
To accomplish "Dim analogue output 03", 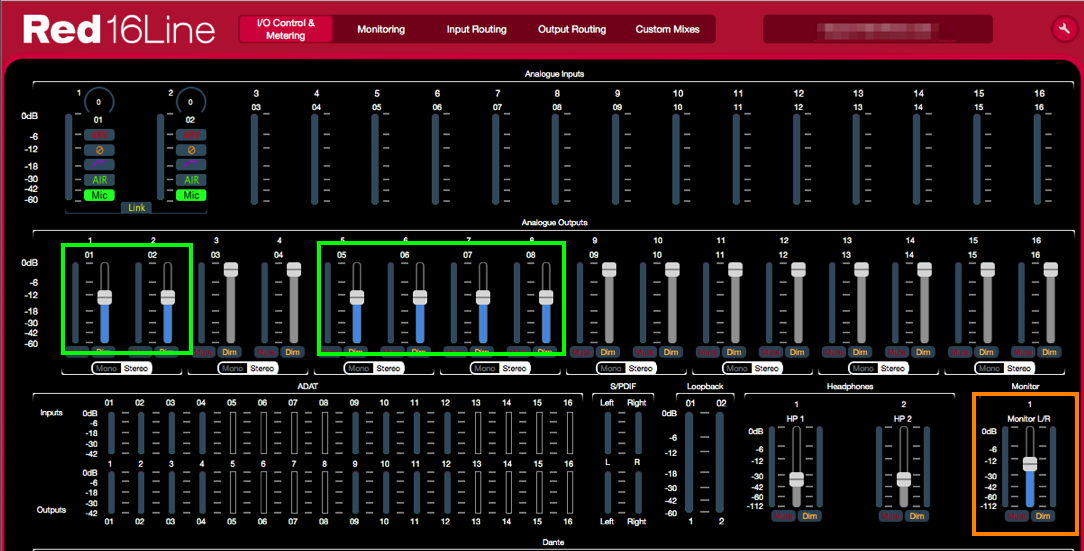I will 230,352.
